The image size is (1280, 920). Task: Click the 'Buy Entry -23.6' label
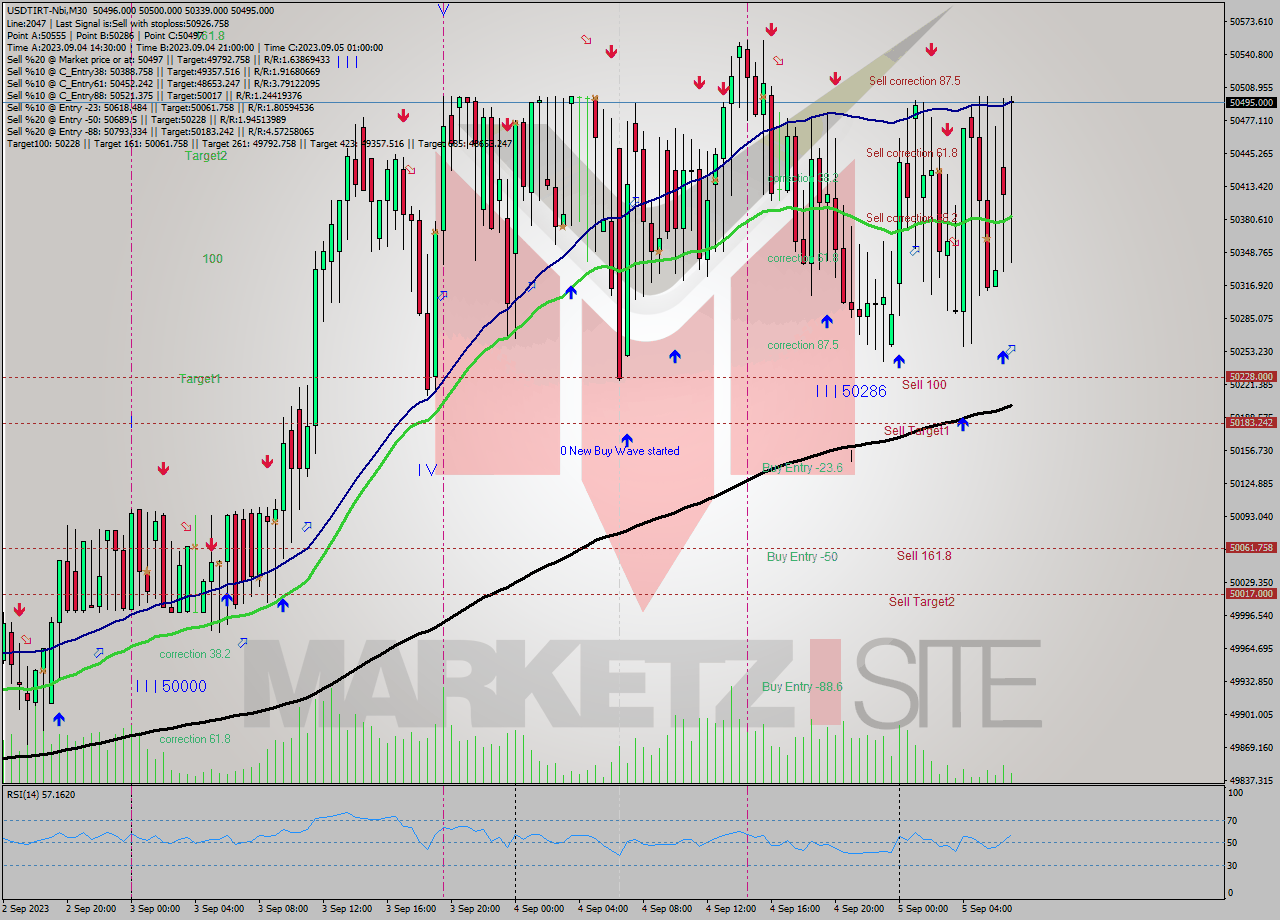click(802, 468)
